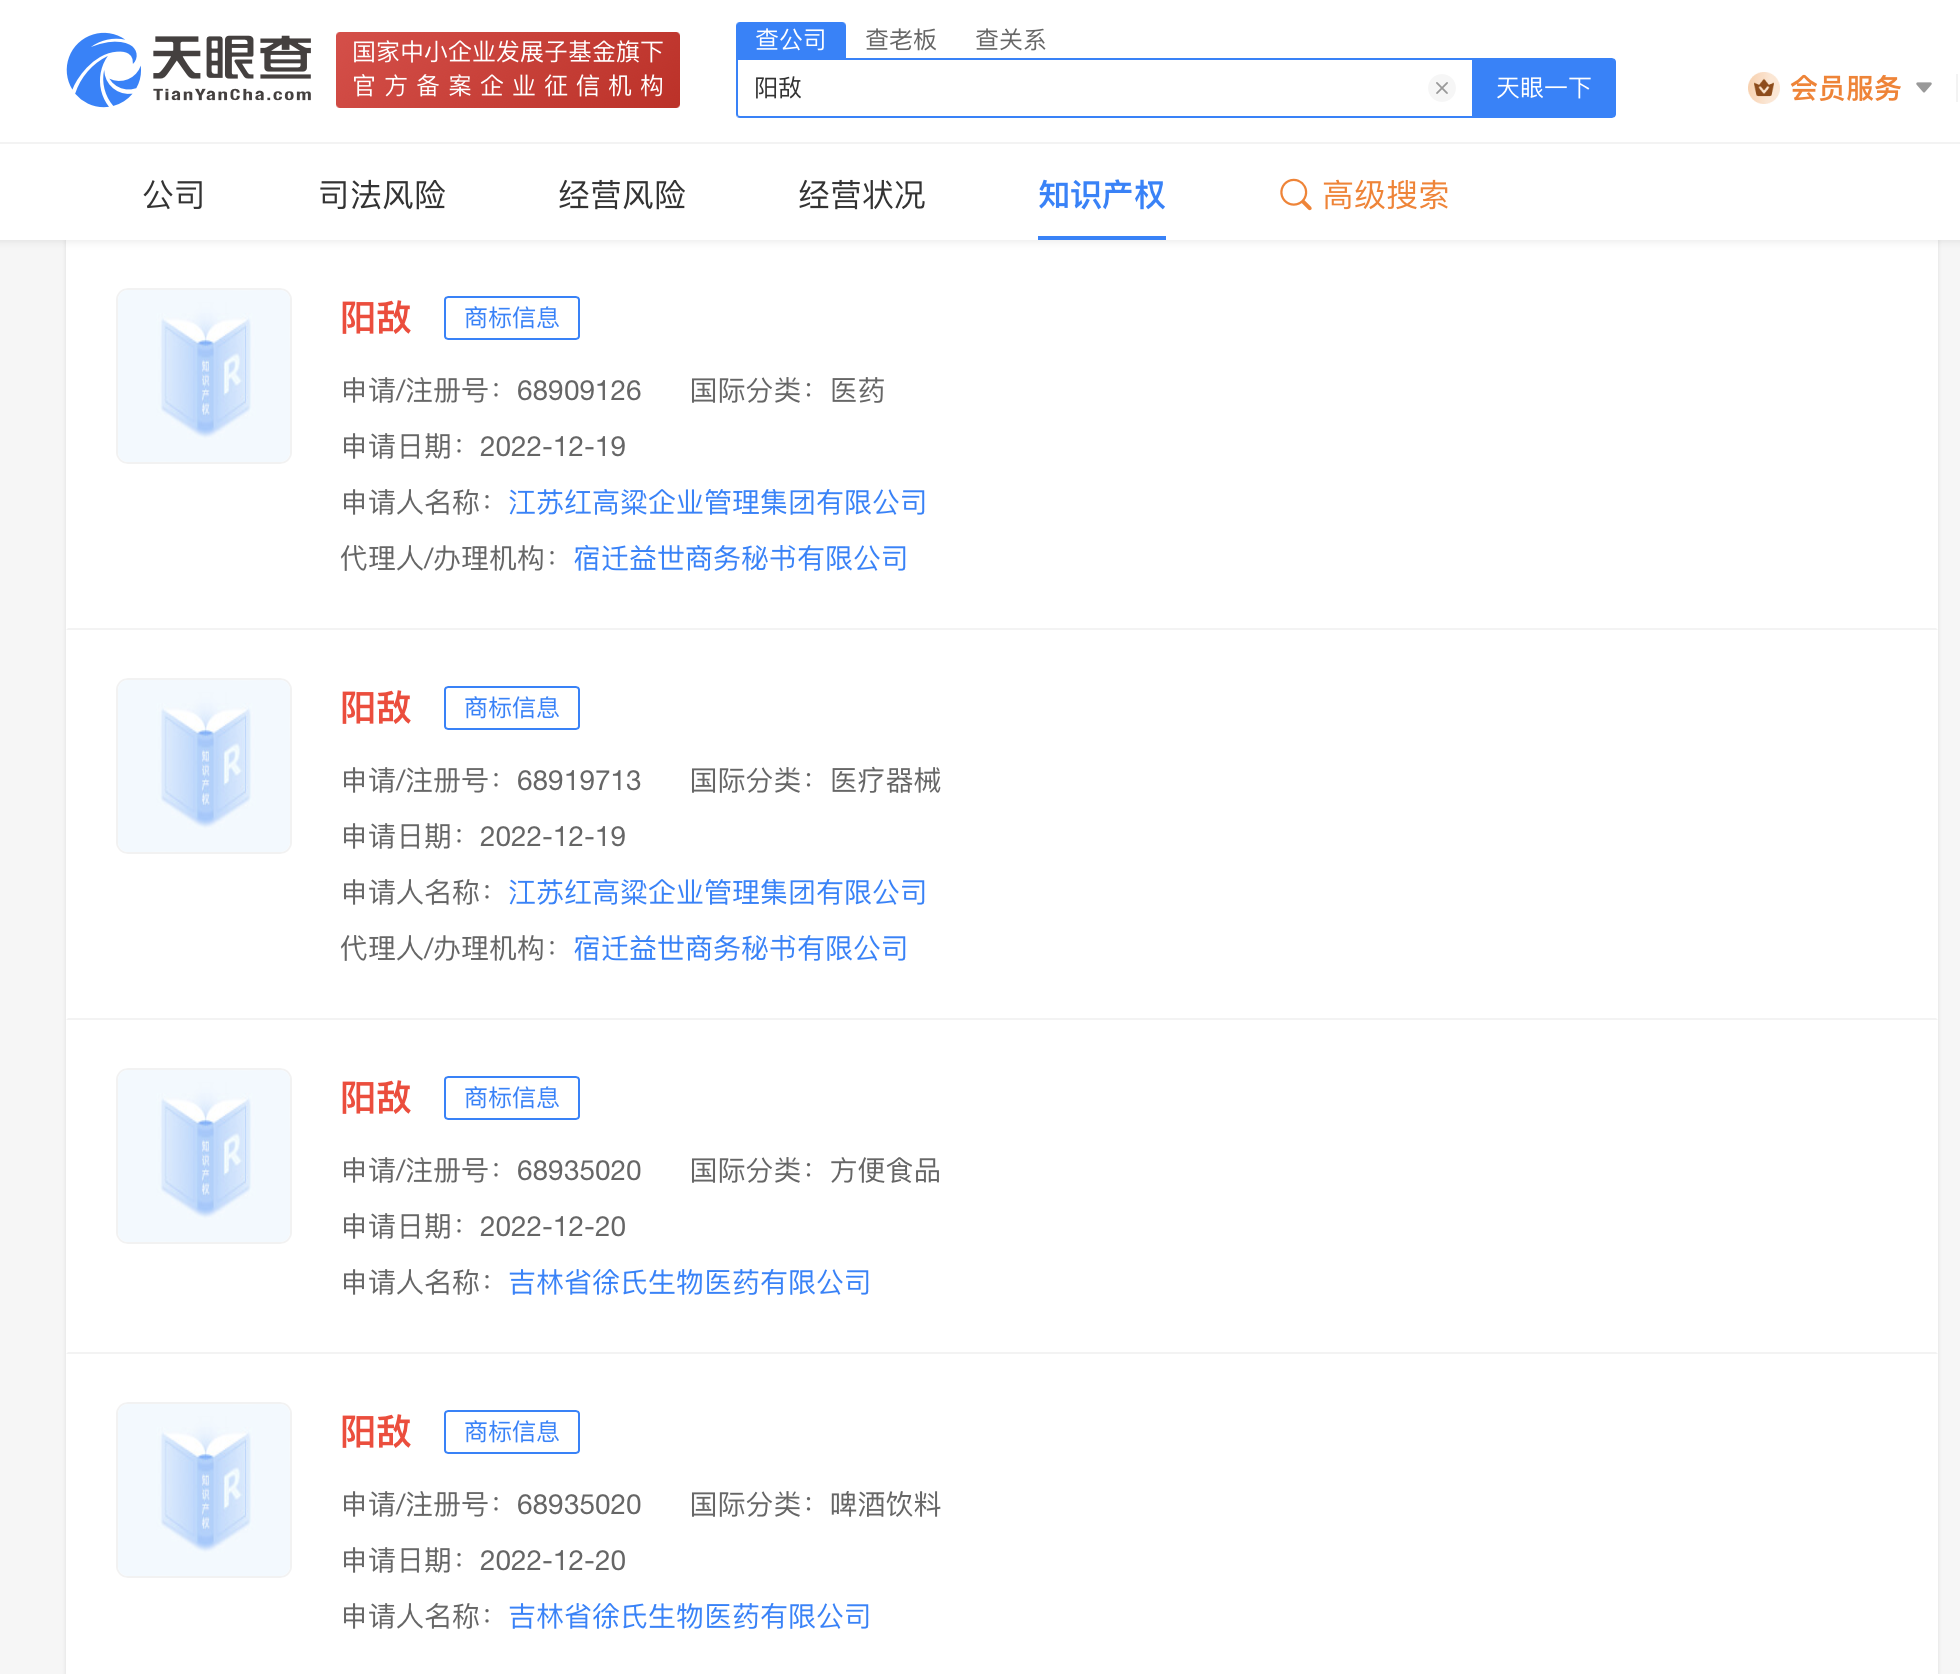Open 阳敌 title of the 医药 trademark
The image size is (1960, 1674).
pyautogui.click(x=376, y=318)
